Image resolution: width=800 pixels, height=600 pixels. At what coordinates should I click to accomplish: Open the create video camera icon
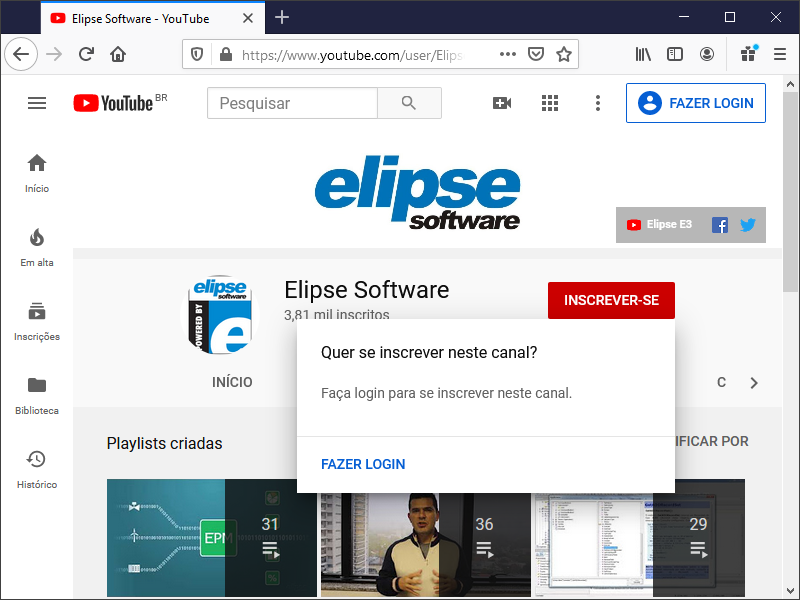coord(502,103)
